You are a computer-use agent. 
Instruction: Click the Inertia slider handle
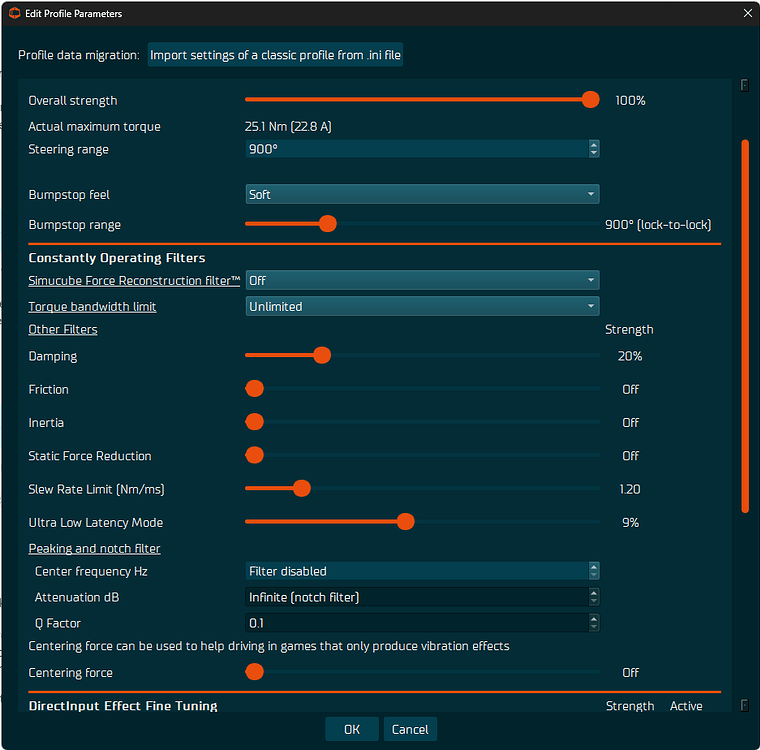point(254,422)
